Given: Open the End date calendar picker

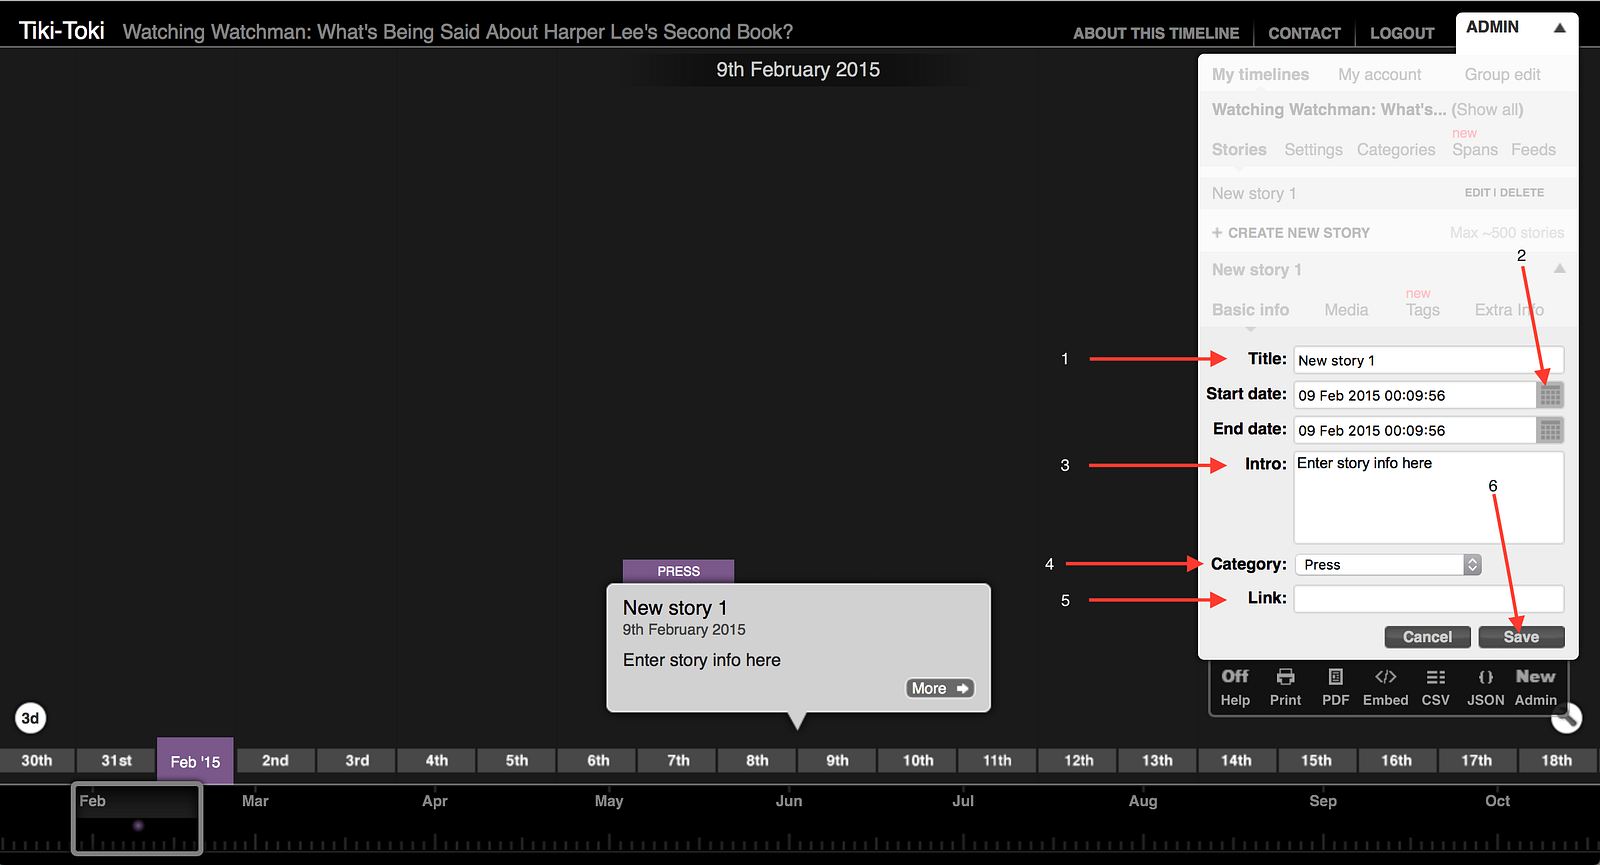Looking at the screenshot, I should (x=1550, y=430).
